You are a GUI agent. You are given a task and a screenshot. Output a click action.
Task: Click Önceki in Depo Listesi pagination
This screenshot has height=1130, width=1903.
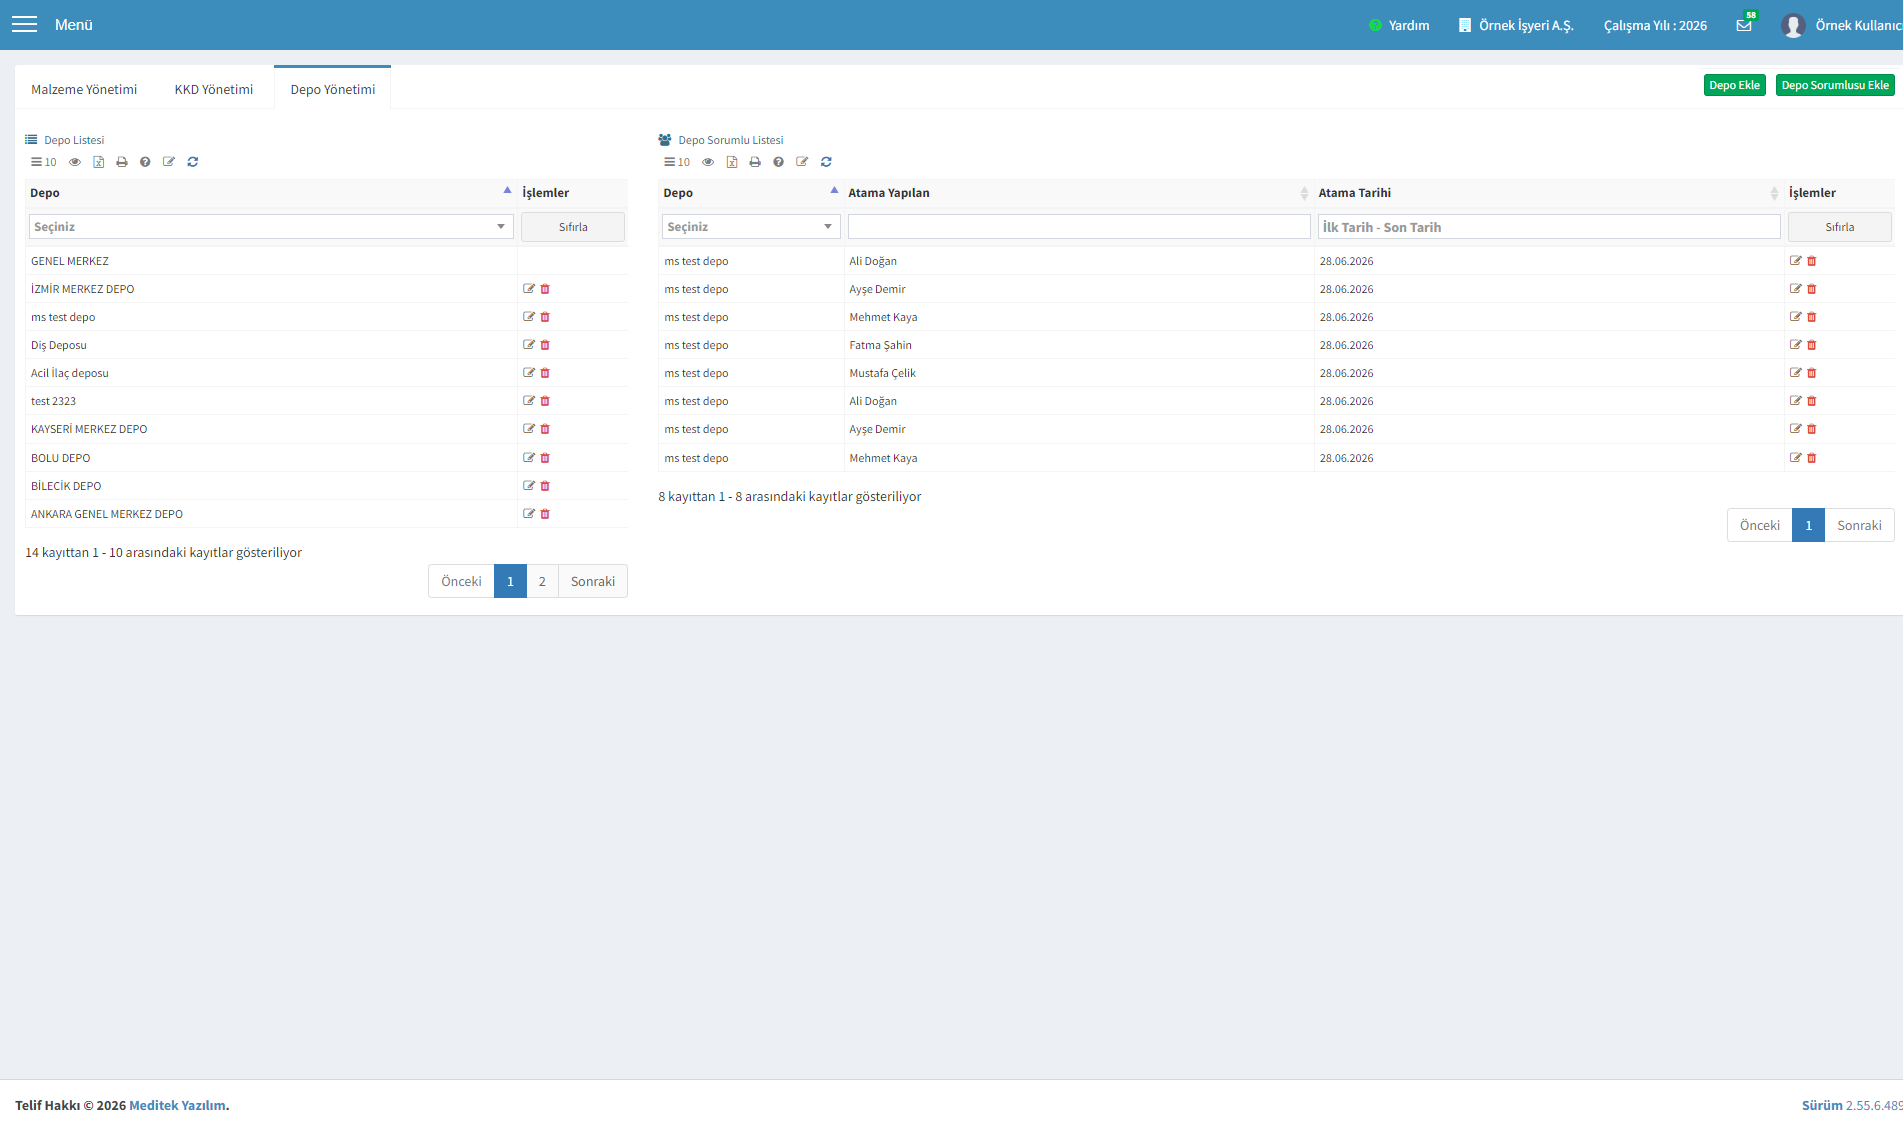(461, 581)
